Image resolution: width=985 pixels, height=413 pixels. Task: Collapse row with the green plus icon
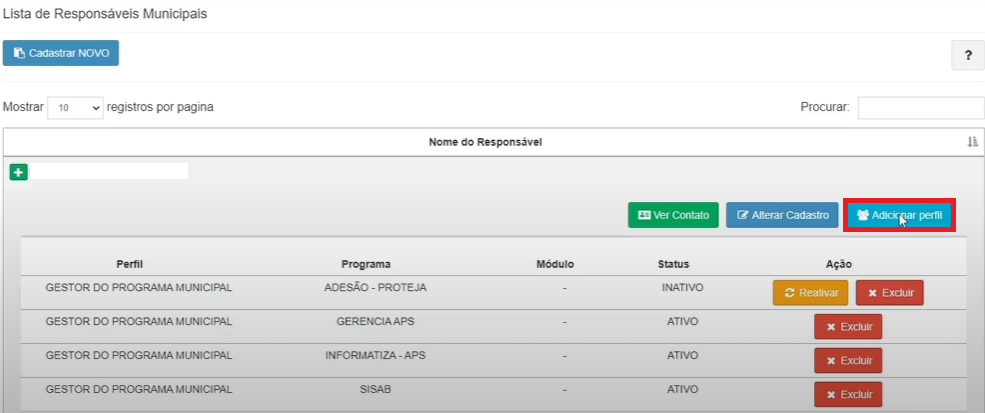click(18, 172)
